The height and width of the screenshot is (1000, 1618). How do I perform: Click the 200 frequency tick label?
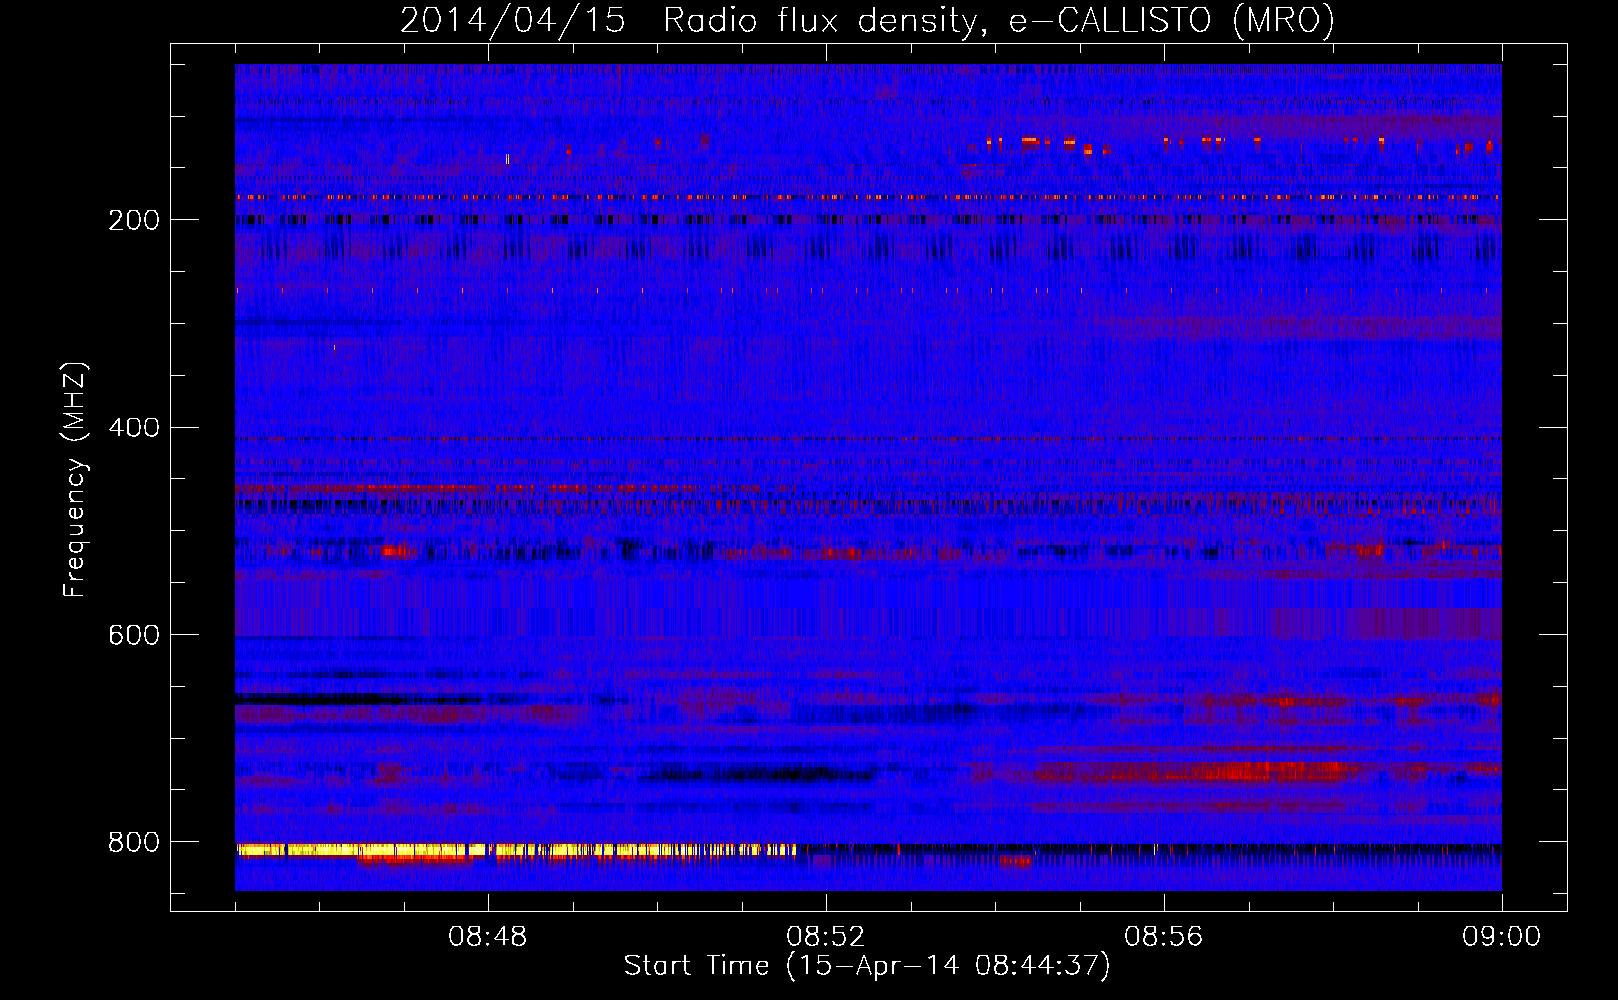tap(134, 220)
